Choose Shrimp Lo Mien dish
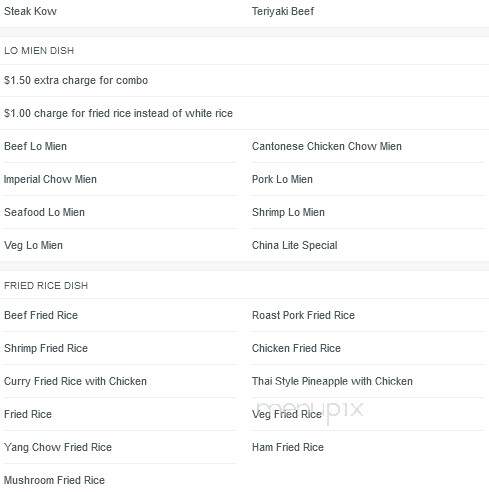The image size is (489, 492). 288,212
